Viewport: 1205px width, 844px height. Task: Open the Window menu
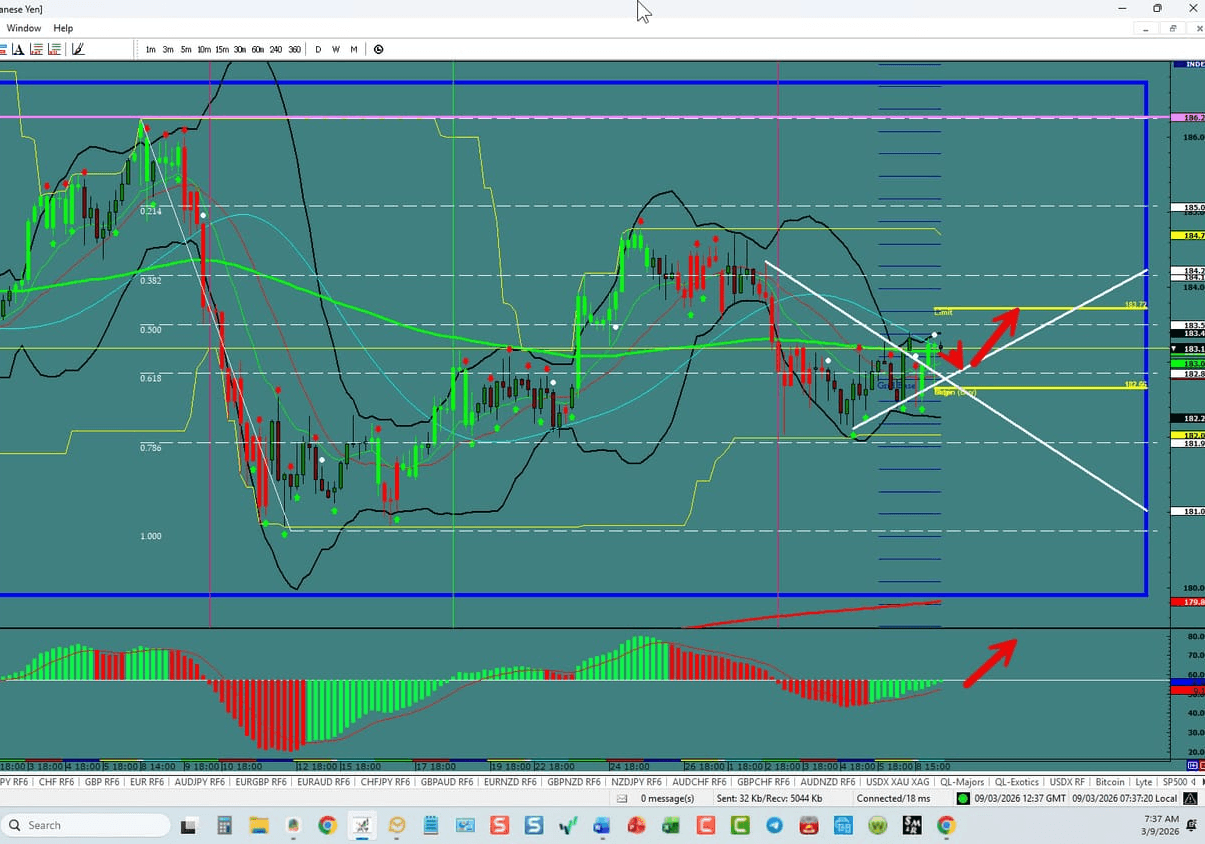coord(23,28)
